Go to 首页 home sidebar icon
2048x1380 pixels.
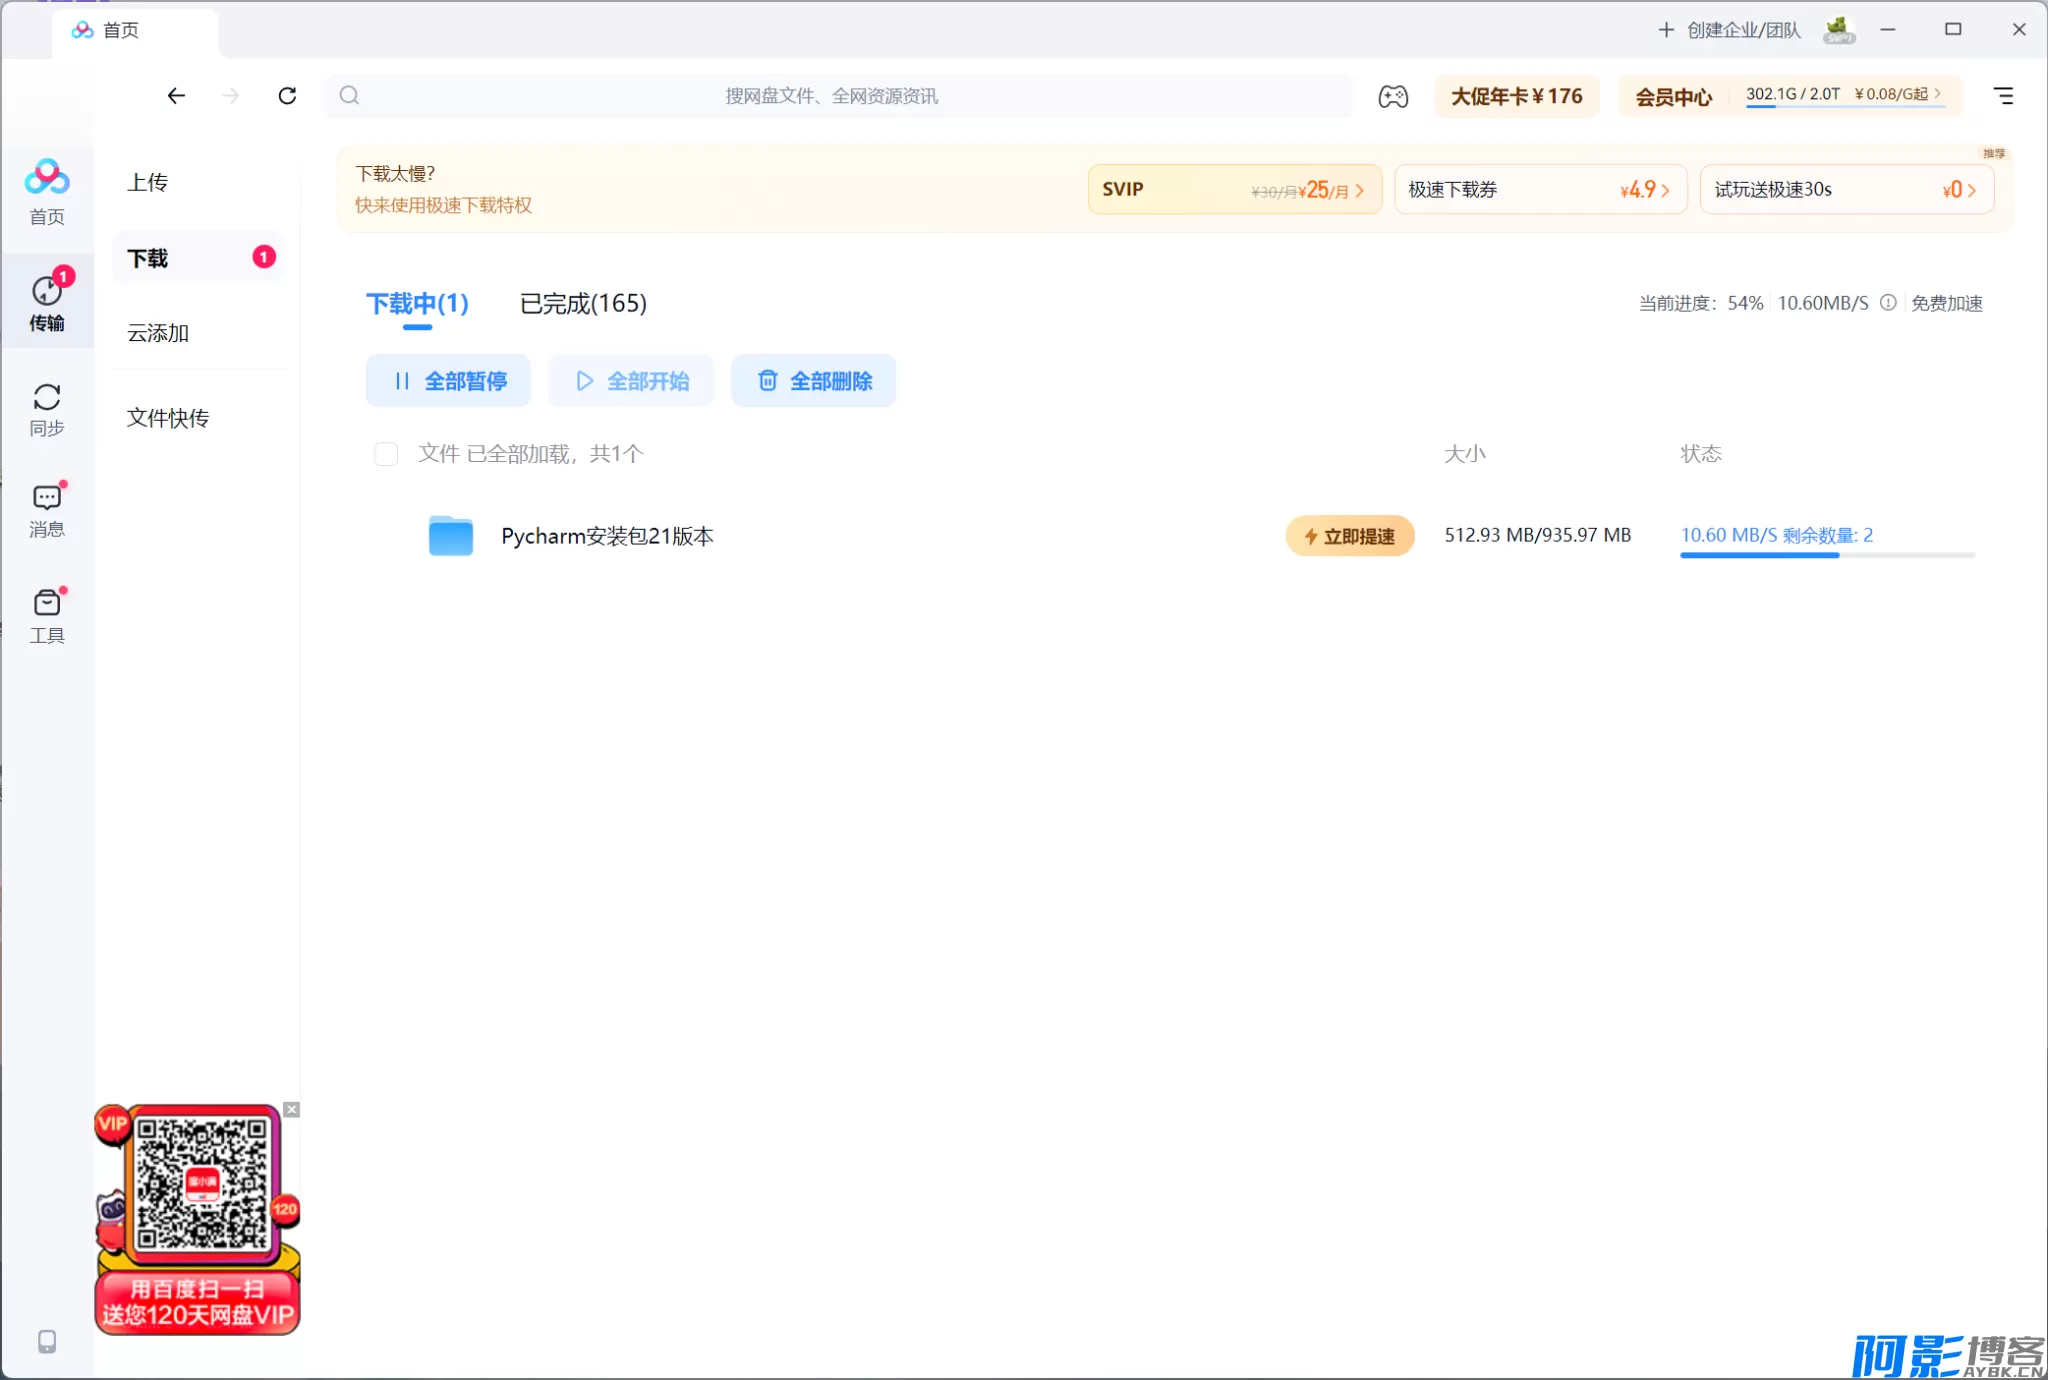pos(46,192)
